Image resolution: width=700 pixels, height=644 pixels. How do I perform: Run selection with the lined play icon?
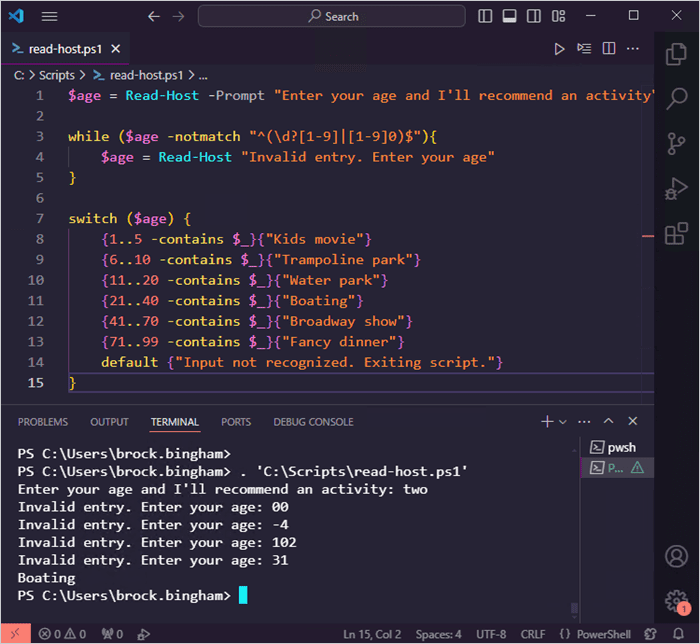(584, 48)
